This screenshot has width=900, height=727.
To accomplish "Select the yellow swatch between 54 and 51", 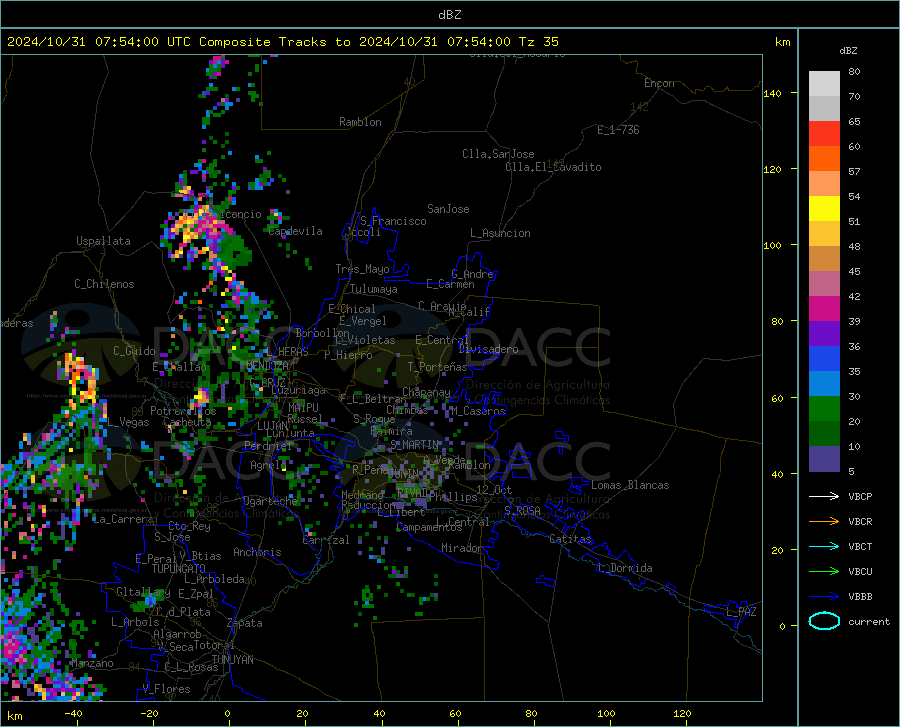I will coord(824,209).
